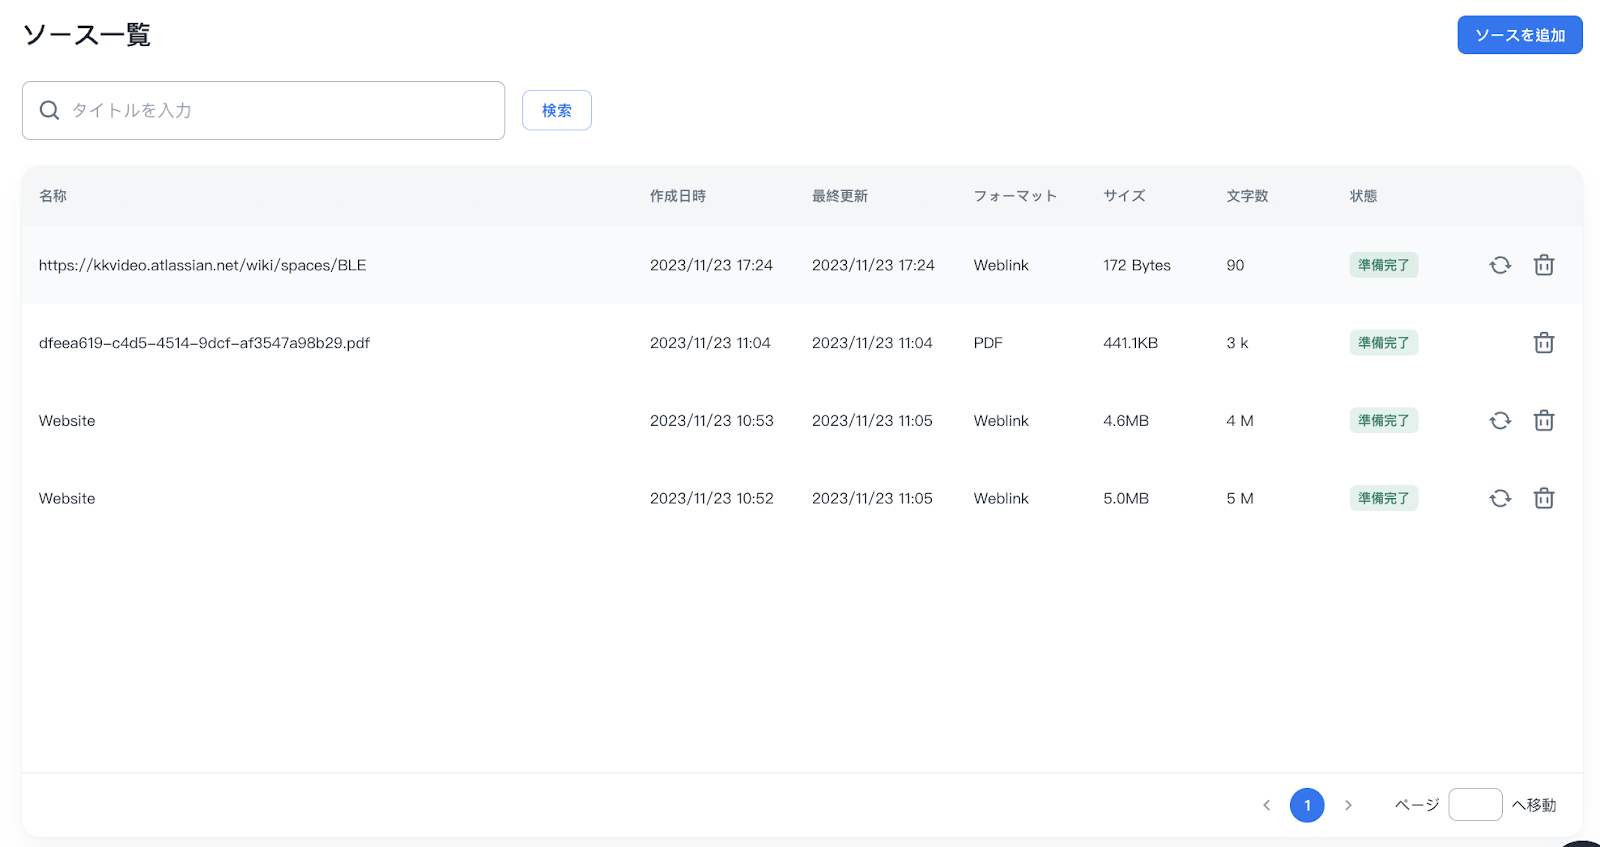Image resolution: width=1600 pixels, height=847 pixels.
Task: Delete the kkvideo.atlassian.net Weblink source
Action: (1544, 265)
